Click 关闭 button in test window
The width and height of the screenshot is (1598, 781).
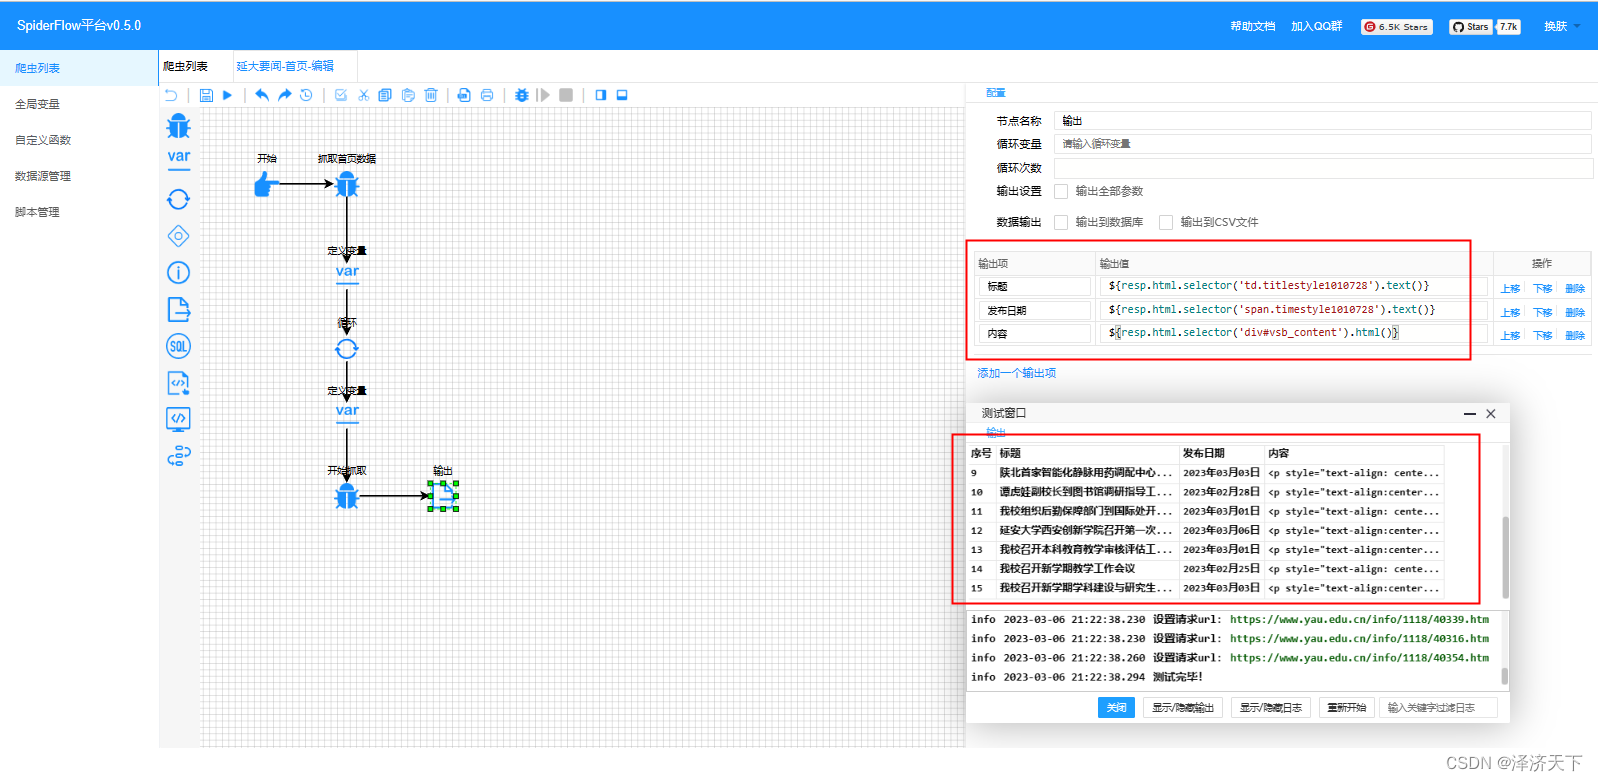(1117, 707)
